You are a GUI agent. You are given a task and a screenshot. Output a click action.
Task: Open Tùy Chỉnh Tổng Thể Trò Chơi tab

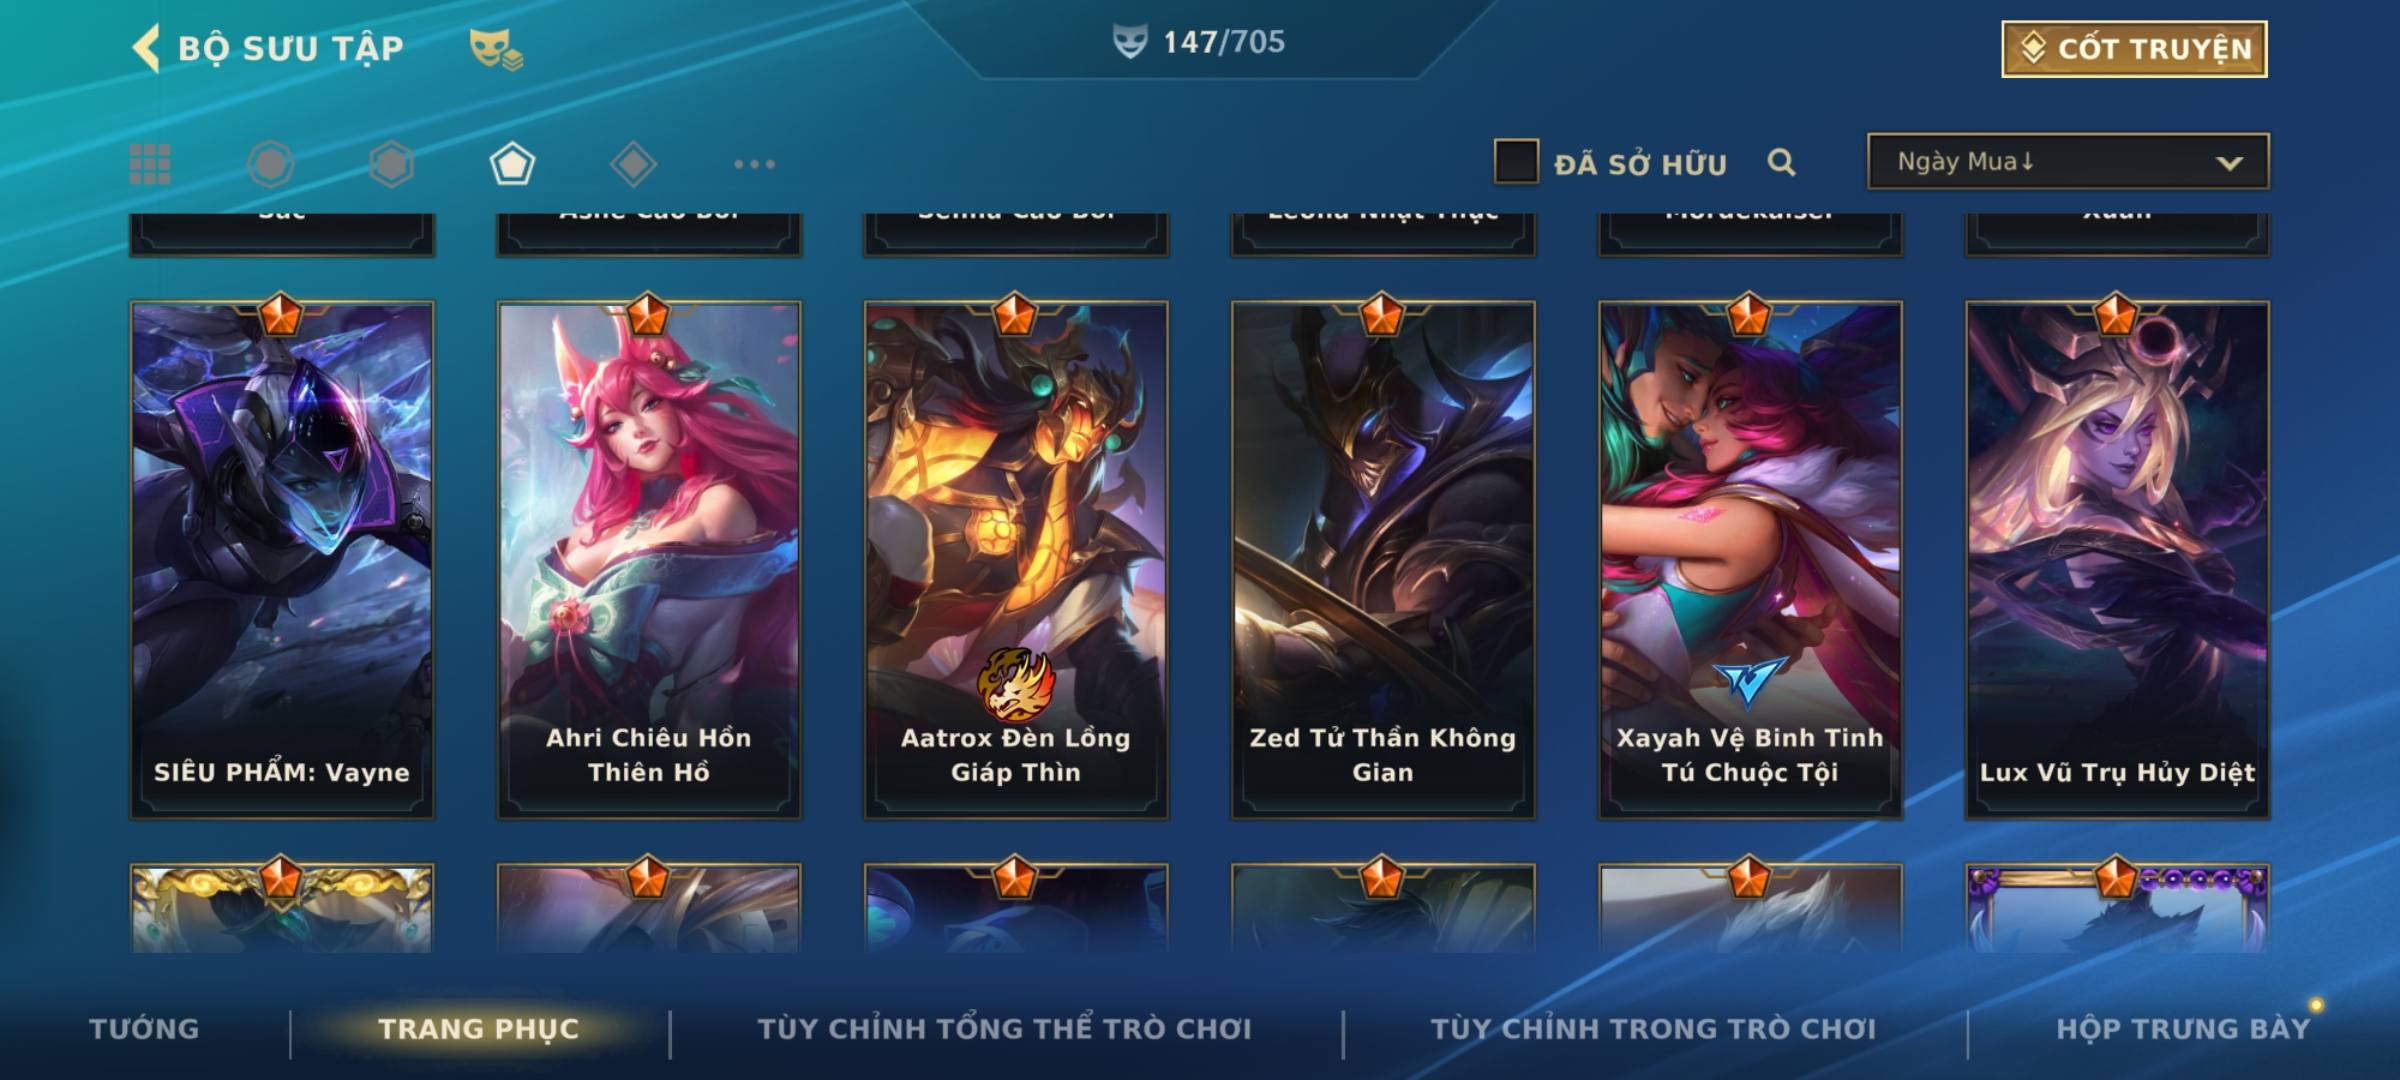1004,1028
